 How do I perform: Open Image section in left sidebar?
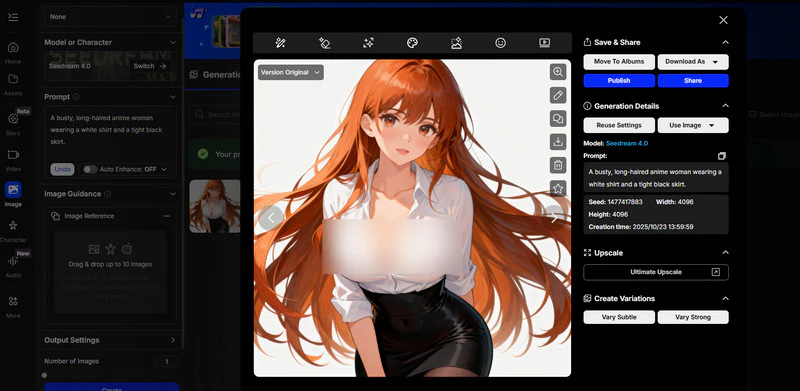(13, 194)
